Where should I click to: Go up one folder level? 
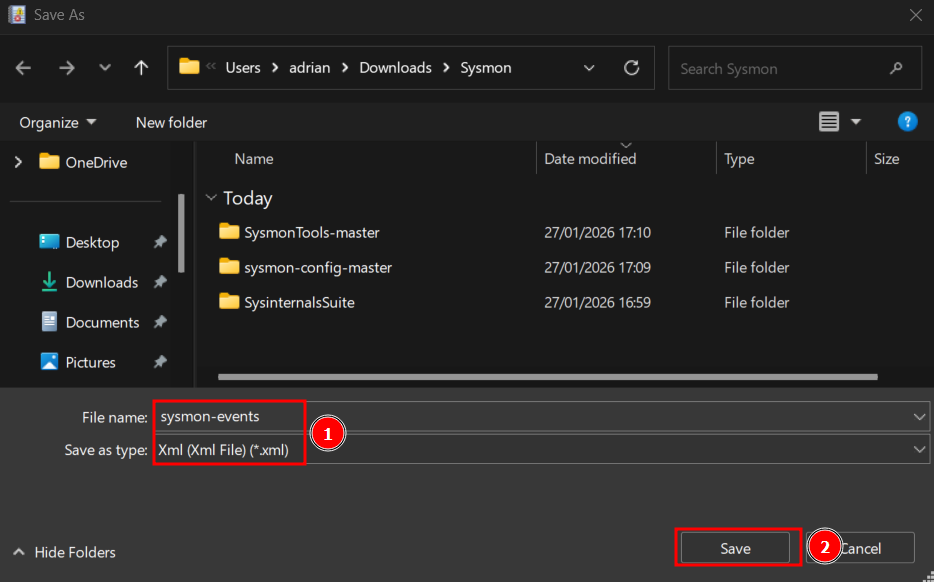pyautogui.click(x=141, y=68)
